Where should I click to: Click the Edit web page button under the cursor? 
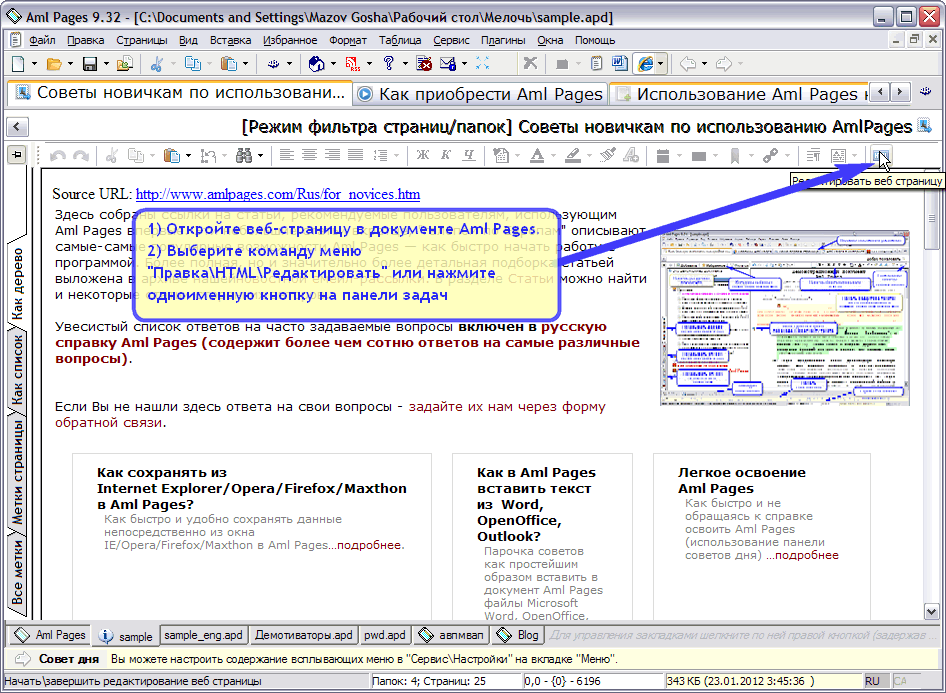coord(881,156)
